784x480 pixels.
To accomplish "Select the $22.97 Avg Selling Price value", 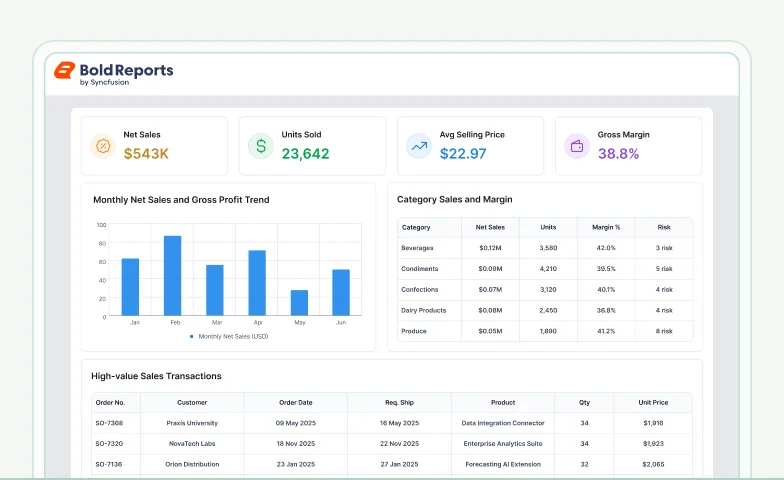I will (x=463, y=154).
